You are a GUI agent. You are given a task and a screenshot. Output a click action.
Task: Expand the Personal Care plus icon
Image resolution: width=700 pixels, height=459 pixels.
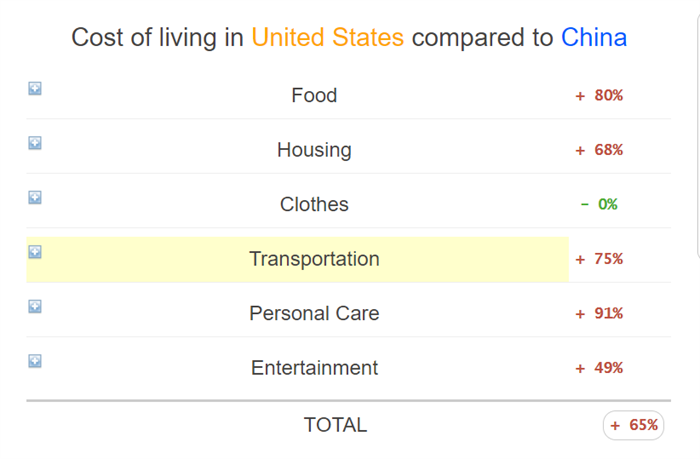(35, 306)
